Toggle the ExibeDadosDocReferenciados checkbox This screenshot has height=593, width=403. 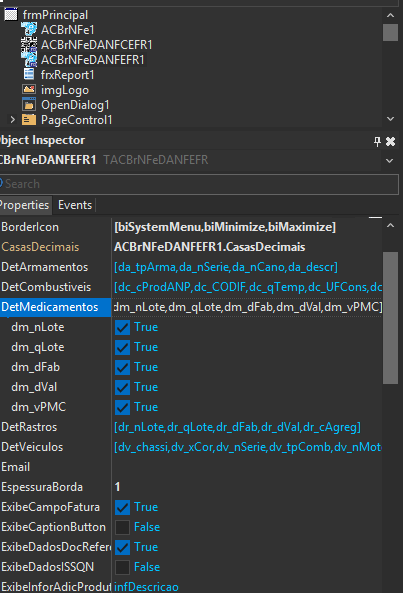click(x=122, y=547)
